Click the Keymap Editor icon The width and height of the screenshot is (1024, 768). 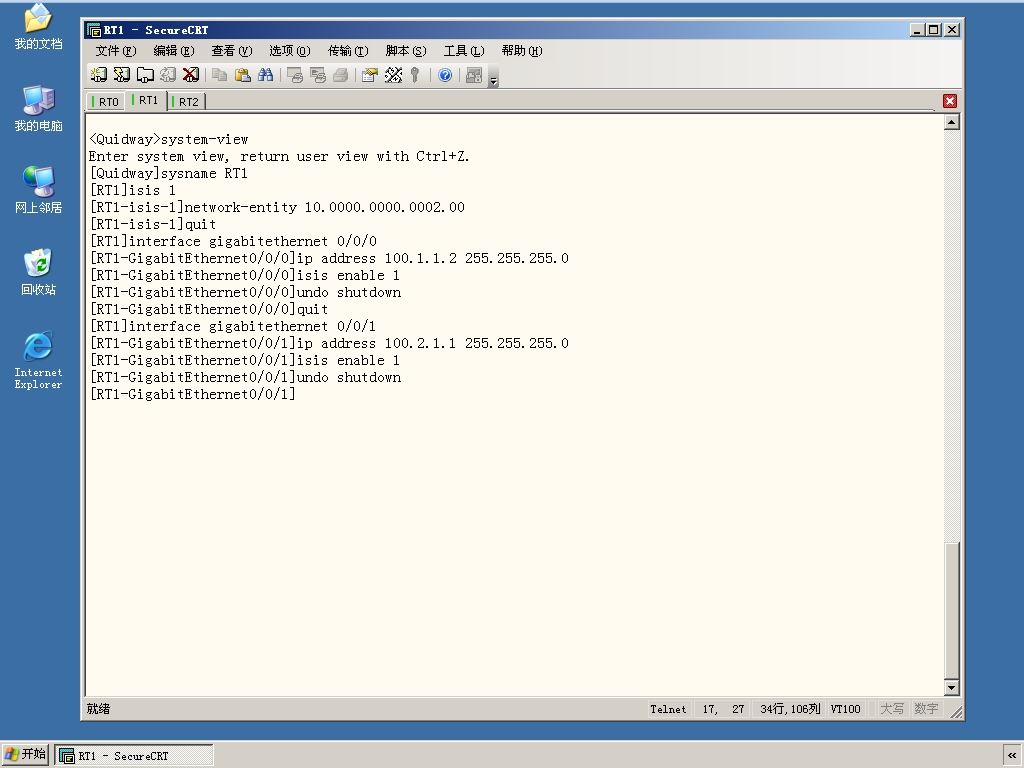[x=393, y=75]
